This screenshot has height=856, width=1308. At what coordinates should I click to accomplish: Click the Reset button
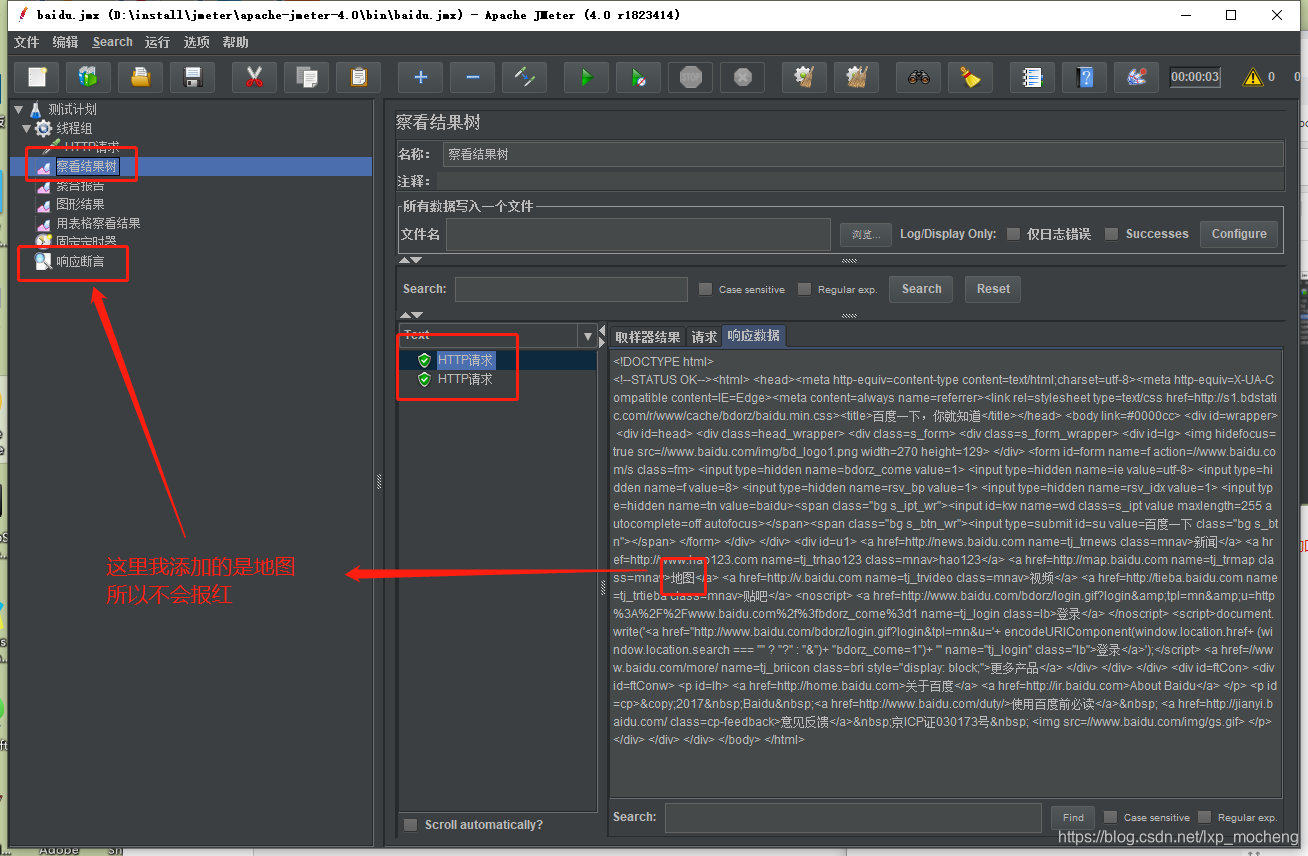point(993,289)
